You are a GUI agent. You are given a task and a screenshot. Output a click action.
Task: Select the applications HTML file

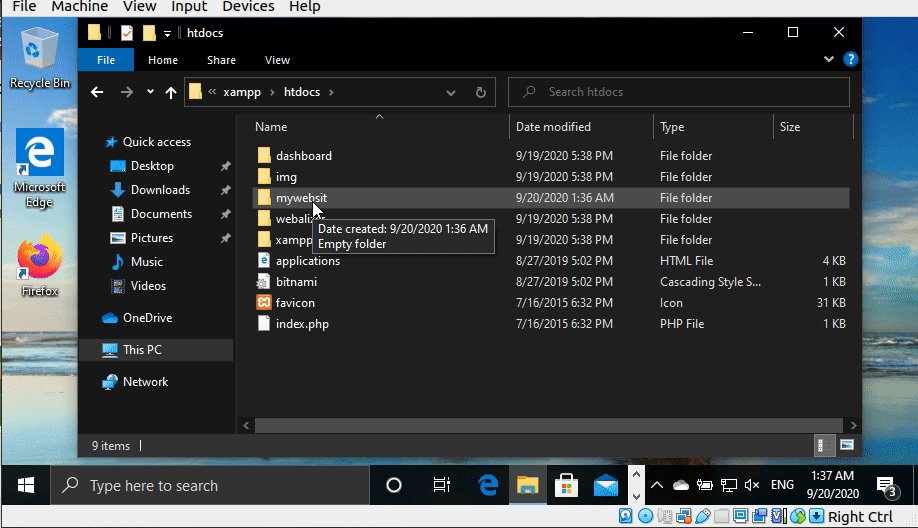pos(307,260)
